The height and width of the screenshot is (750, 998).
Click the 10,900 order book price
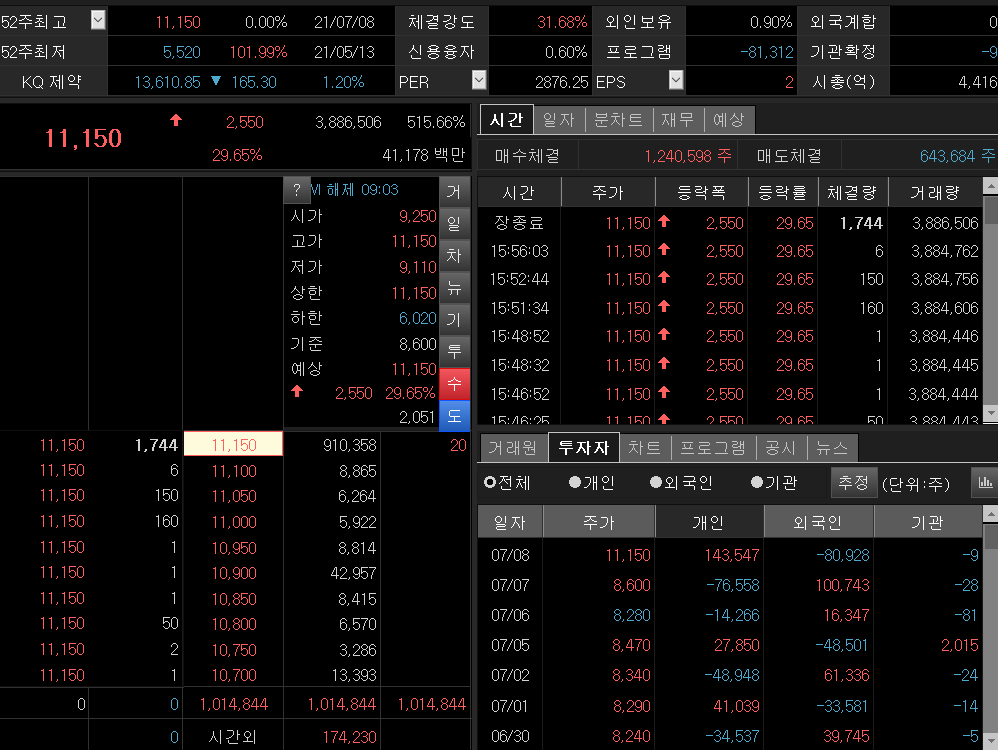pyautogui.click(x=234, y=573)
